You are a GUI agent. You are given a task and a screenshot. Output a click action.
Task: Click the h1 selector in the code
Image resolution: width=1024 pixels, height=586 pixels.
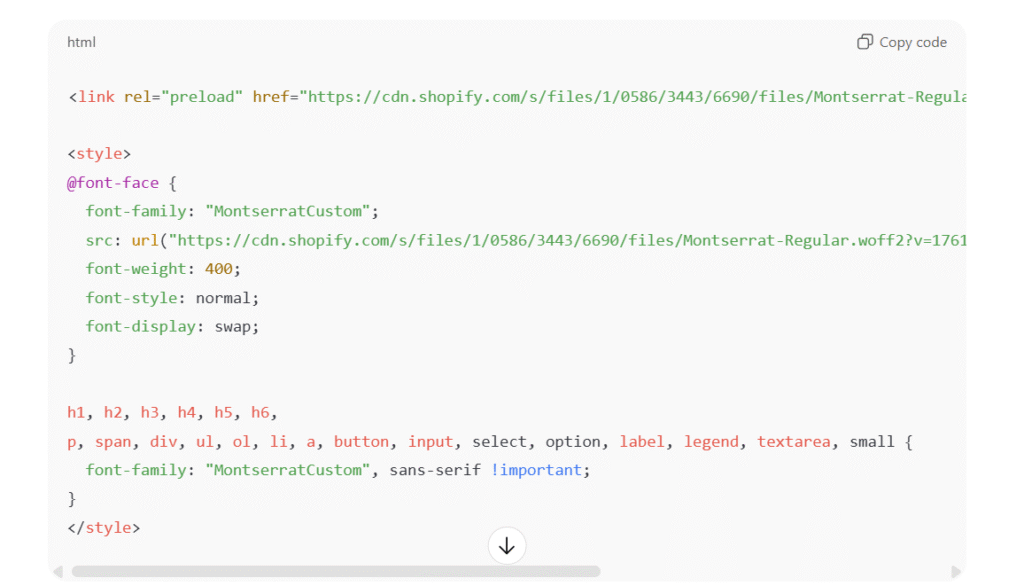tap(76, 412)
